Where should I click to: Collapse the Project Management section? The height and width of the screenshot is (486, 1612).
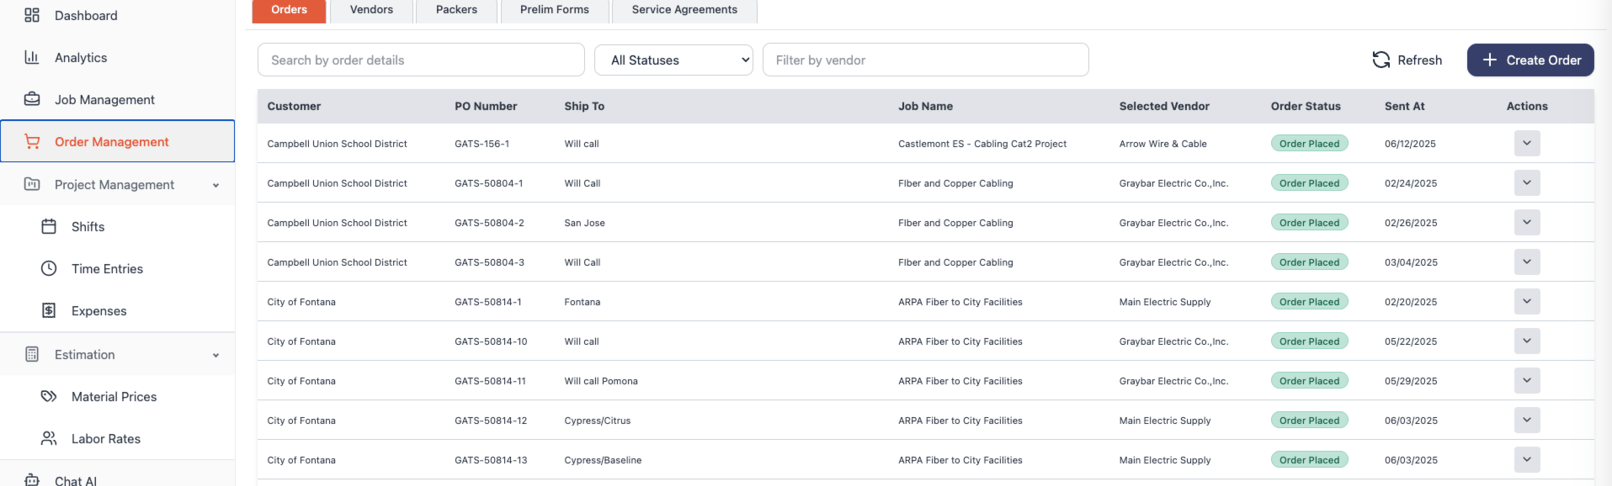point(216,185)
